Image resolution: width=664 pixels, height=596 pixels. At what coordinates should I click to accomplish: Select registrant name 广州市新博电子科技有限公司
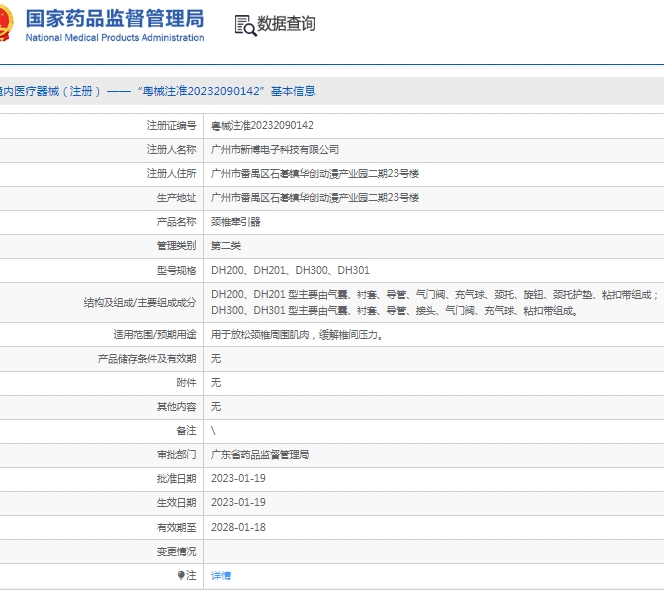[275, 150]
